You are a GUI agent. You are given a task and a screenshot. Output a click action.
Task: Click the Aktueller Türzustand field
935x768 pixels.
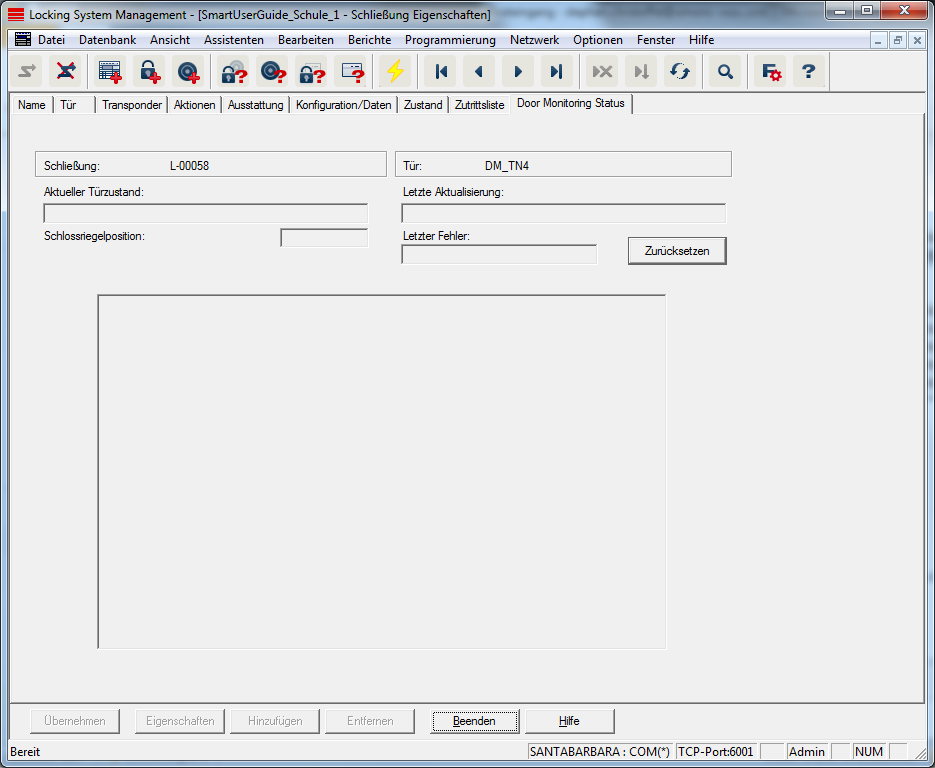205,213
